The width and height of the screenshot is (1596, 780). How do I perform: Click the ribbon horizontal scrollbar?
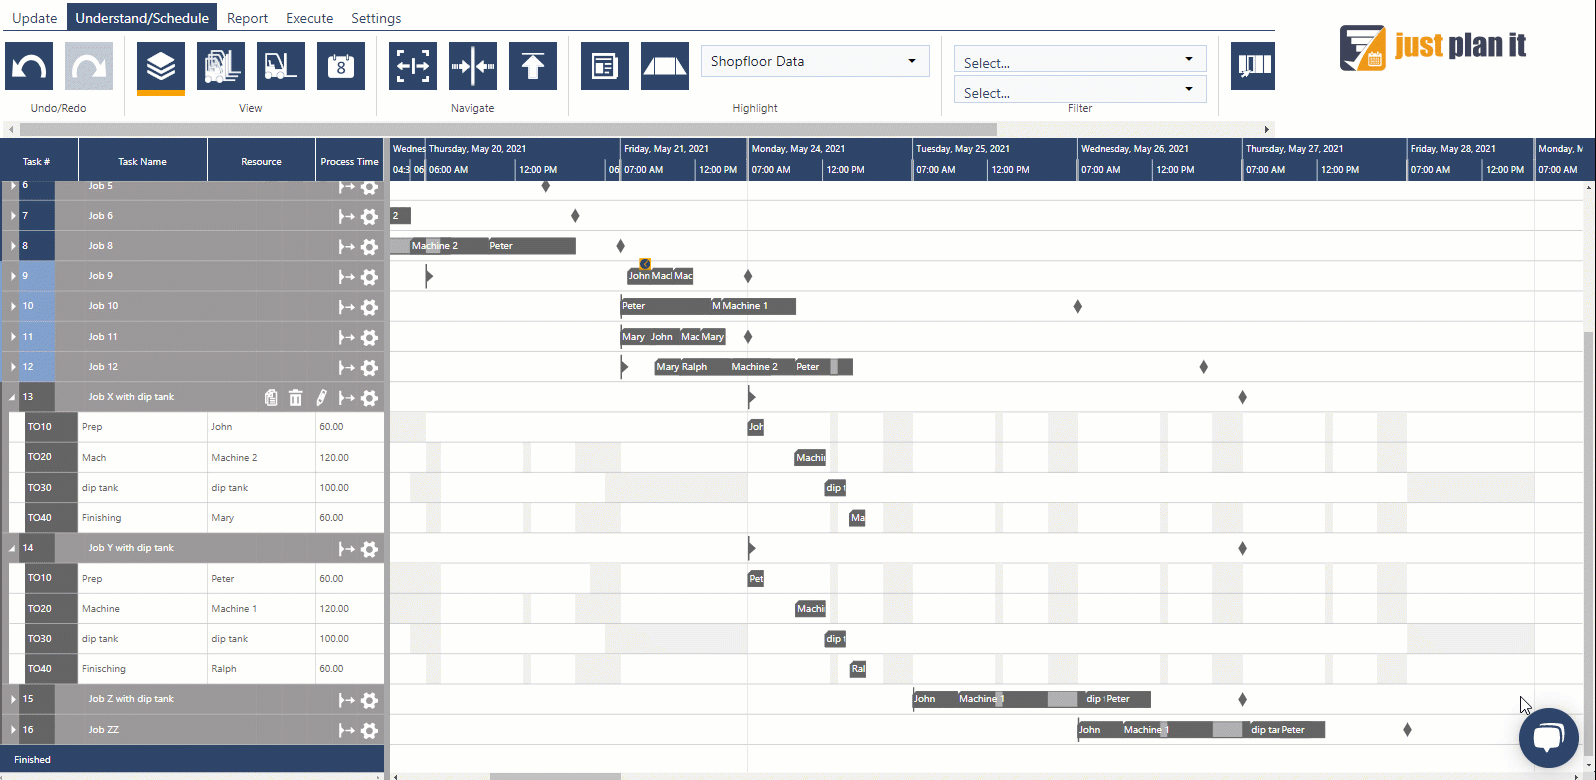coord(508,129)
